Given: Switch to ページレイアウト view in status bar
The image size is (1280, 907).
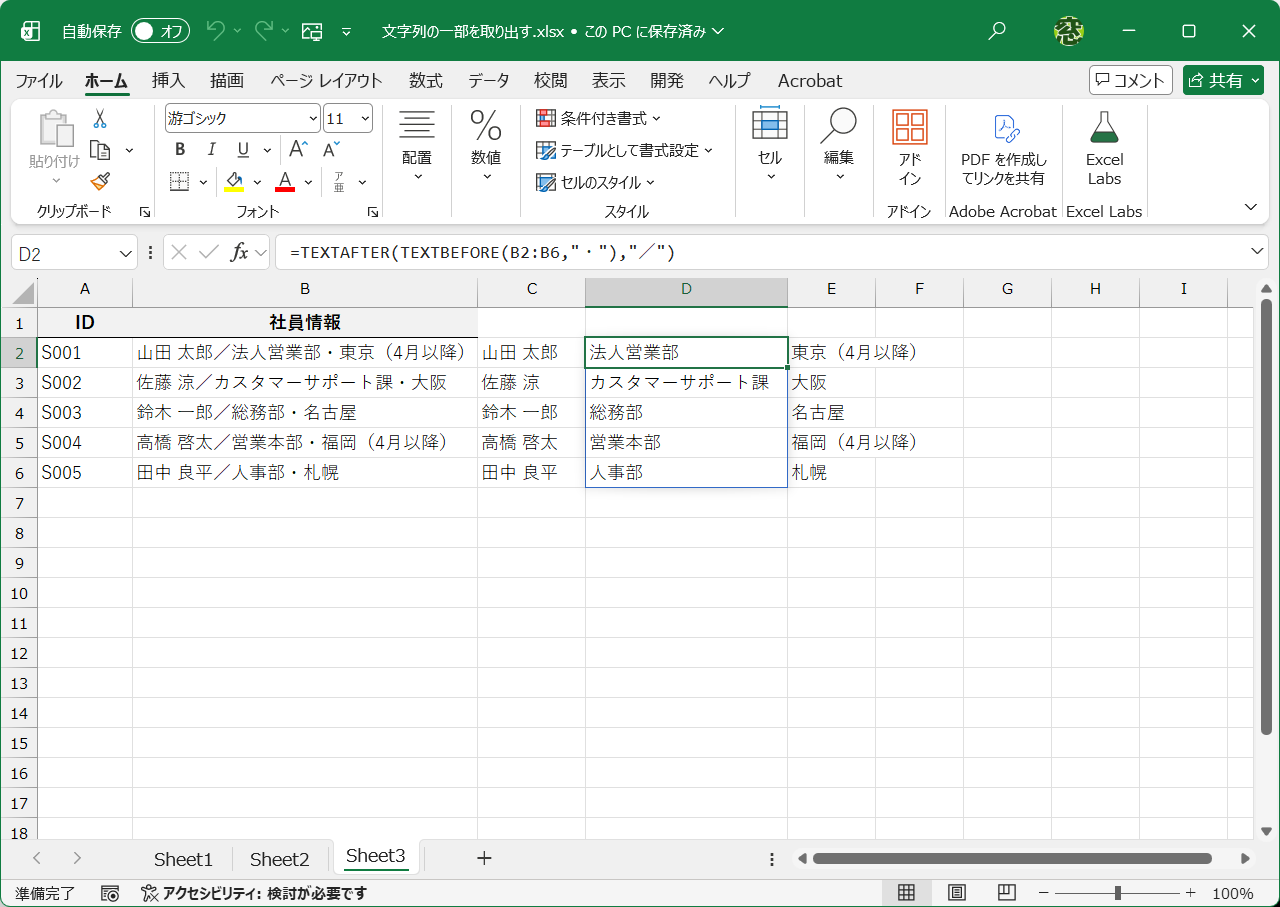Looking at the screenshot, I should (x=955, y=893).
